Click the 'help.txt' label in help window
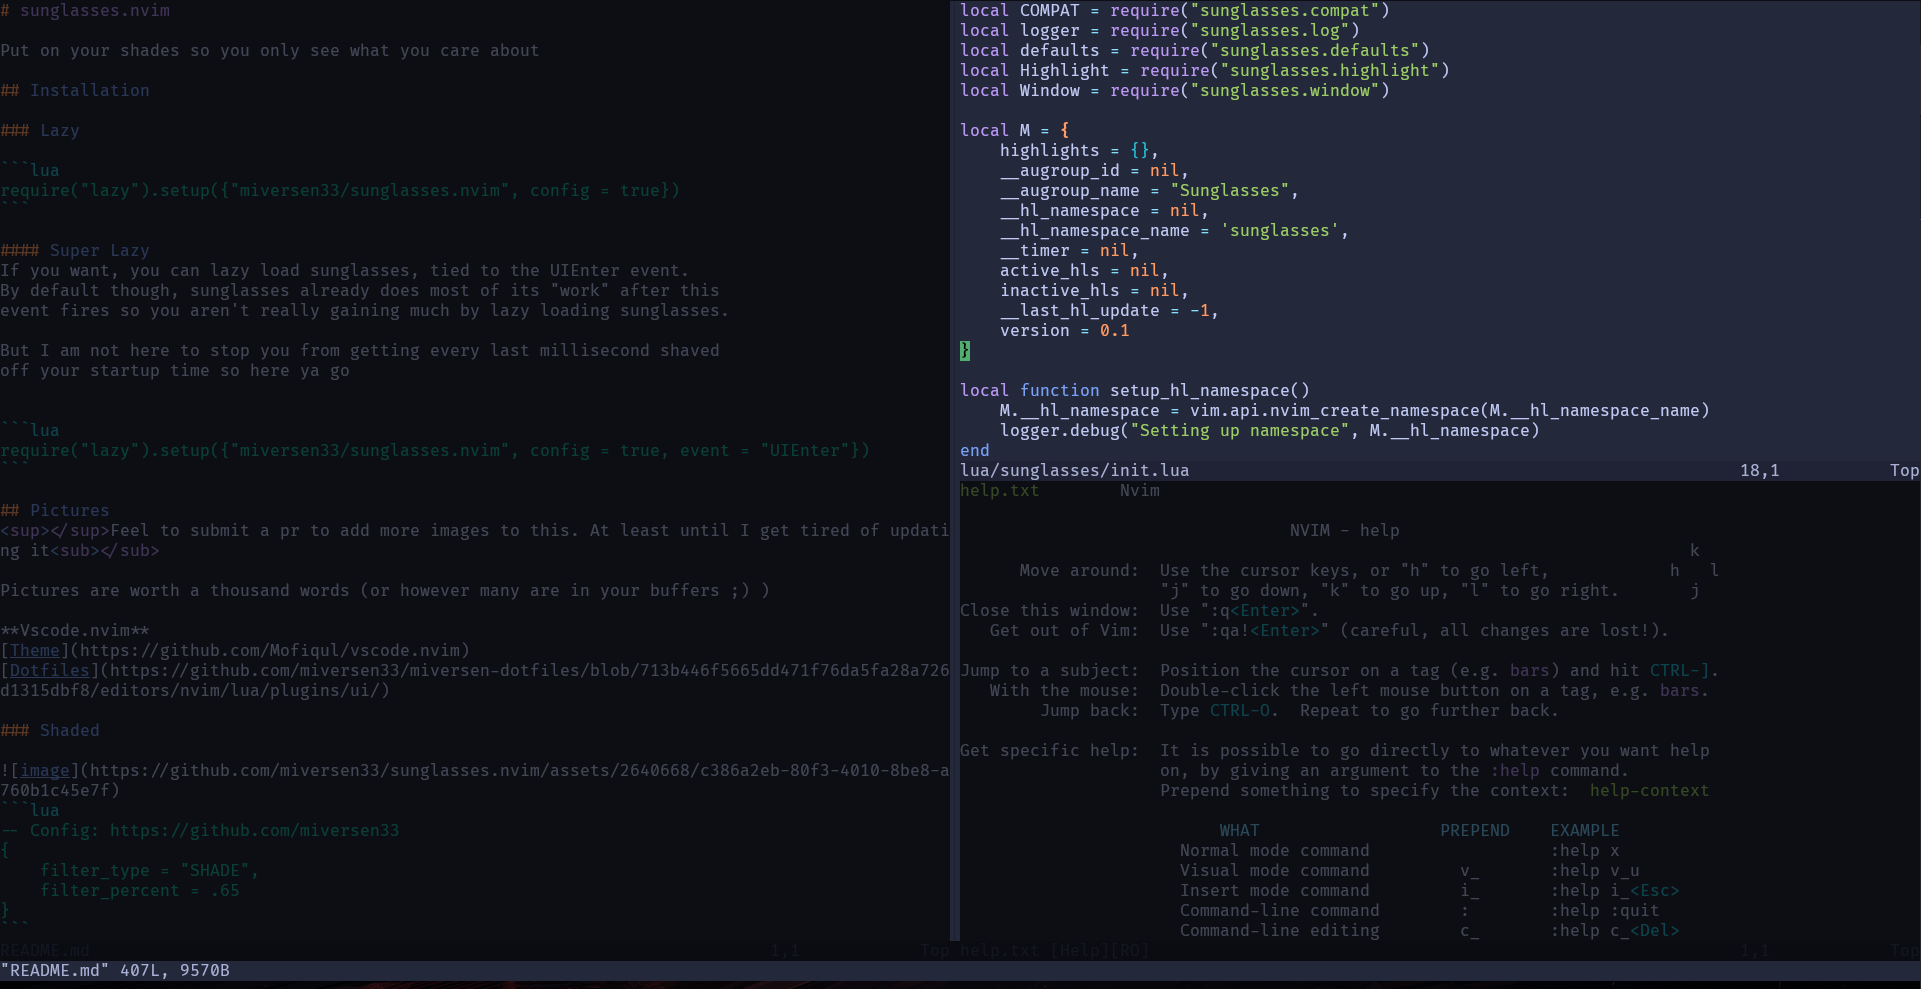1921x989 pixels. click(1000, 490)
